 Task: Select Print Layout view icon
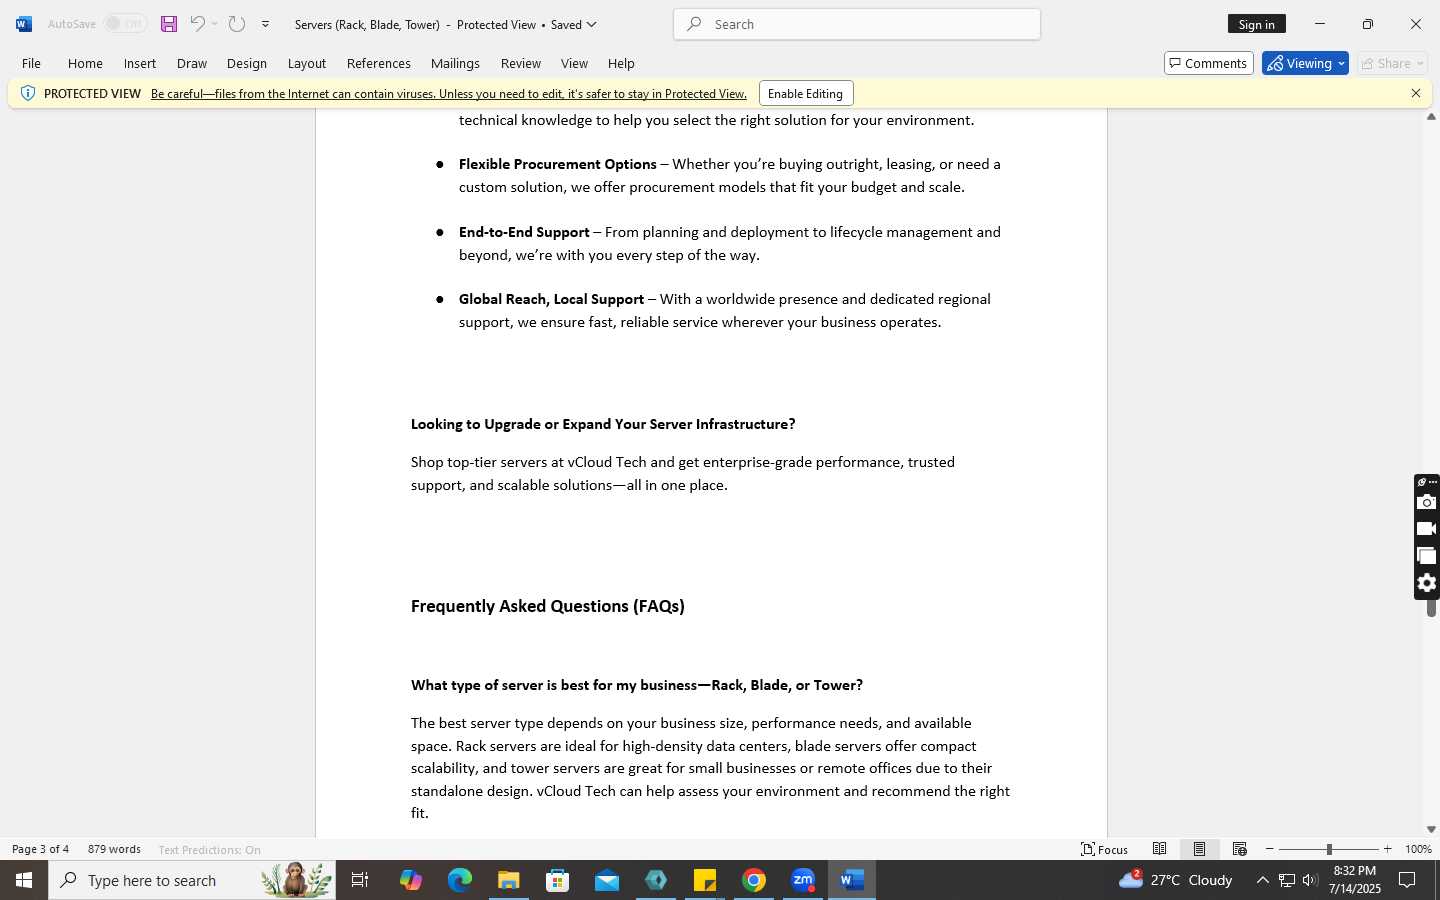[x=1200, y=849]
